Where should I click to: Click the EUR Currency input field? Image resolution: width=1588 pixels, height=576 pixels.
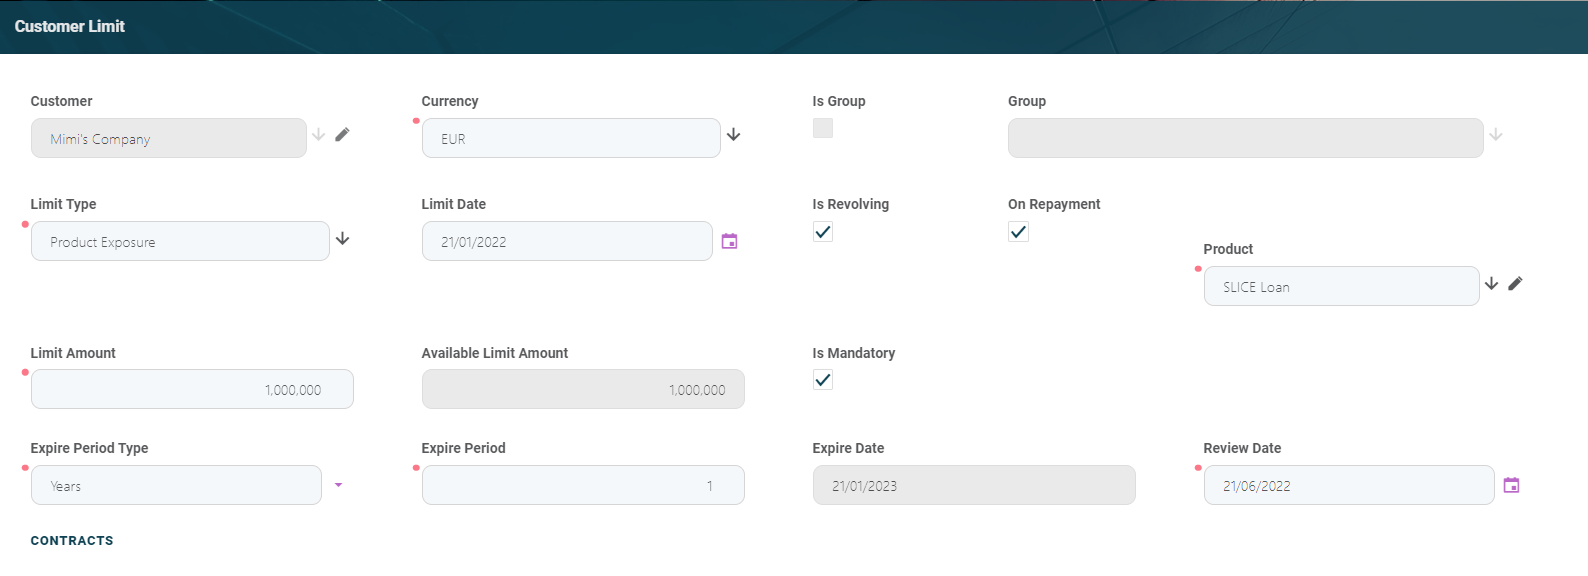pos(571,138)
